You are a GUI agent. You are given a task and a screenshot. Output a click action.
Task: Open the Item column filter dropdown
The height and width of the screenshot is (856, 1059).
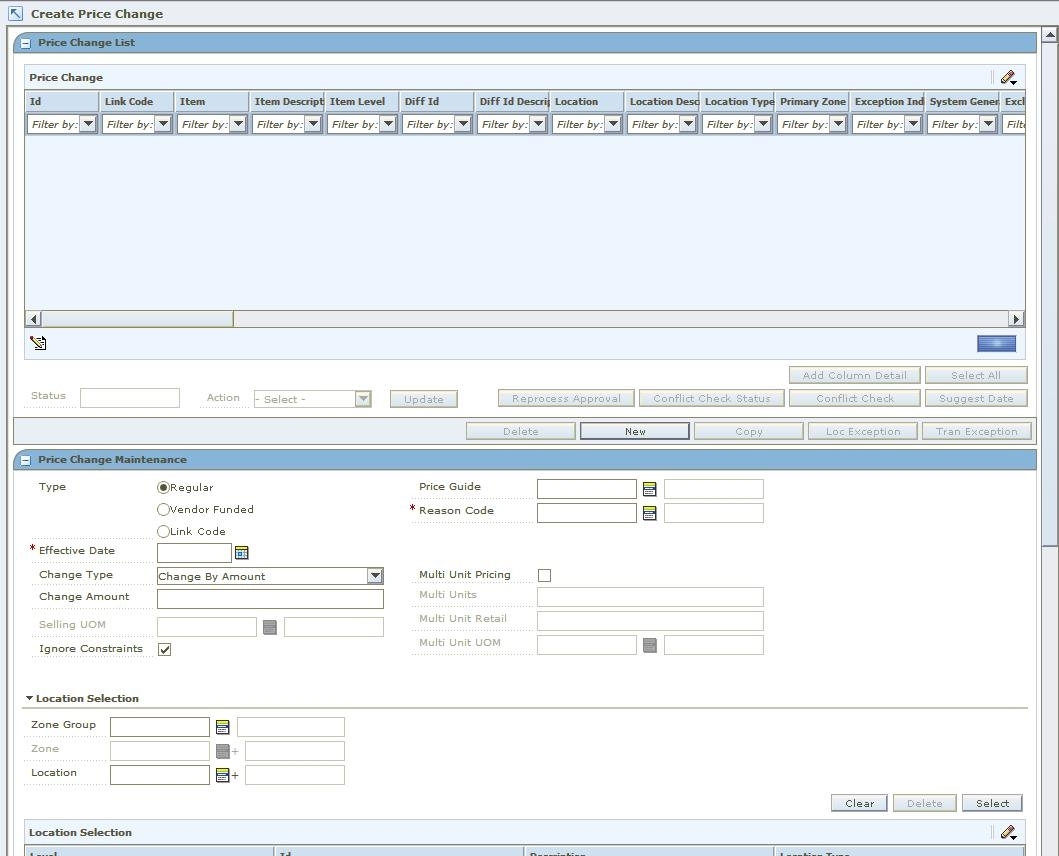238,124
